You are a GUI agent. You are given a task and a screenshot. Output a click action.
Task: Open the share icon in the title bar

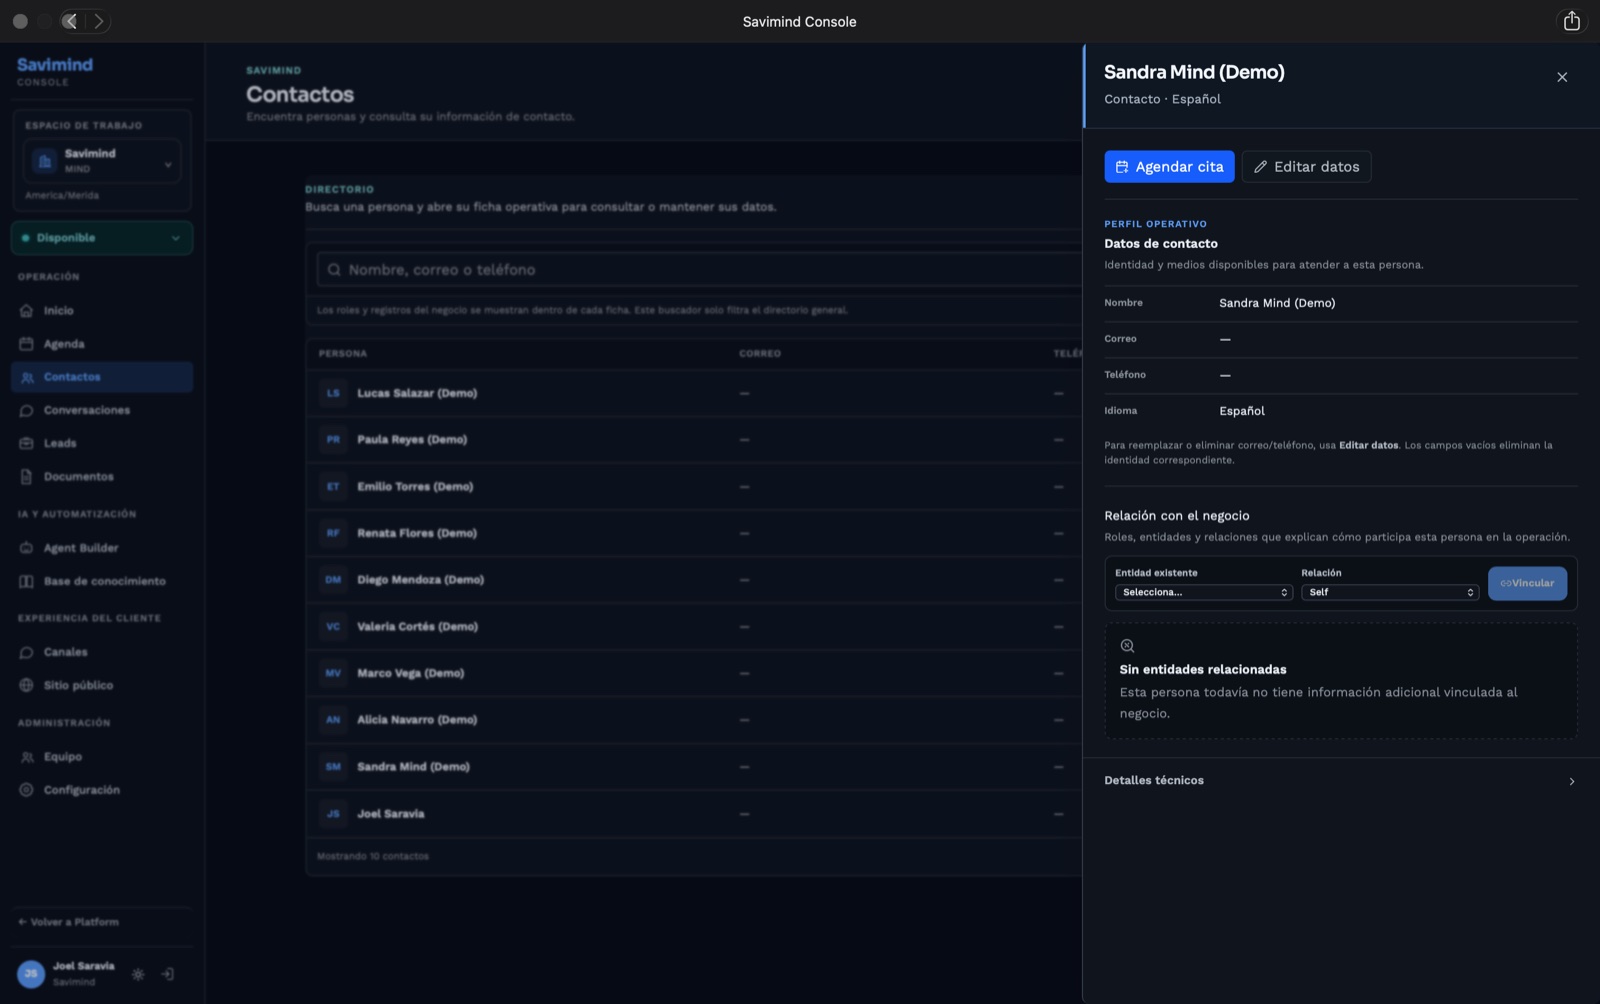[x=1571, y=21]
